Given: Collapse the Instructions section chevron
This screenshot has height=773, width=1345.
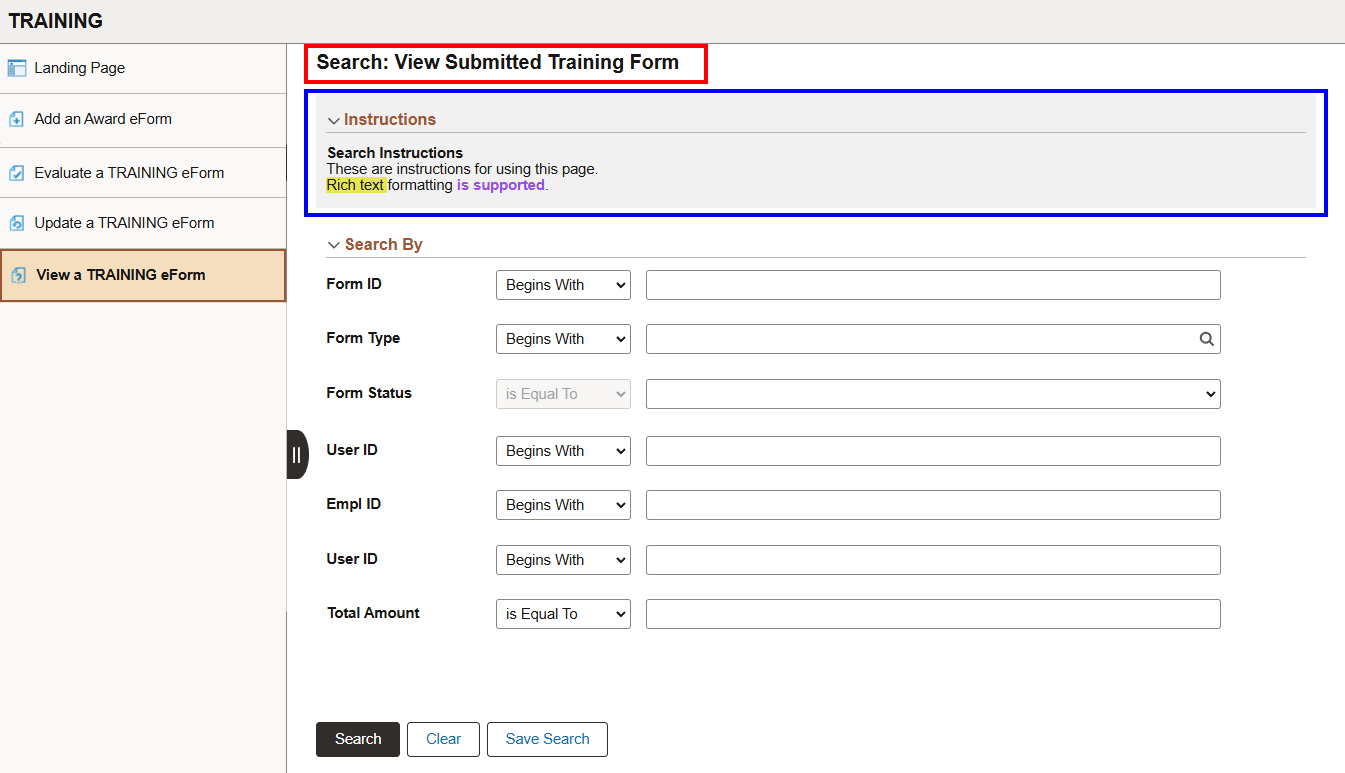Looking at the screenshot, I should (x=334, y=120).
